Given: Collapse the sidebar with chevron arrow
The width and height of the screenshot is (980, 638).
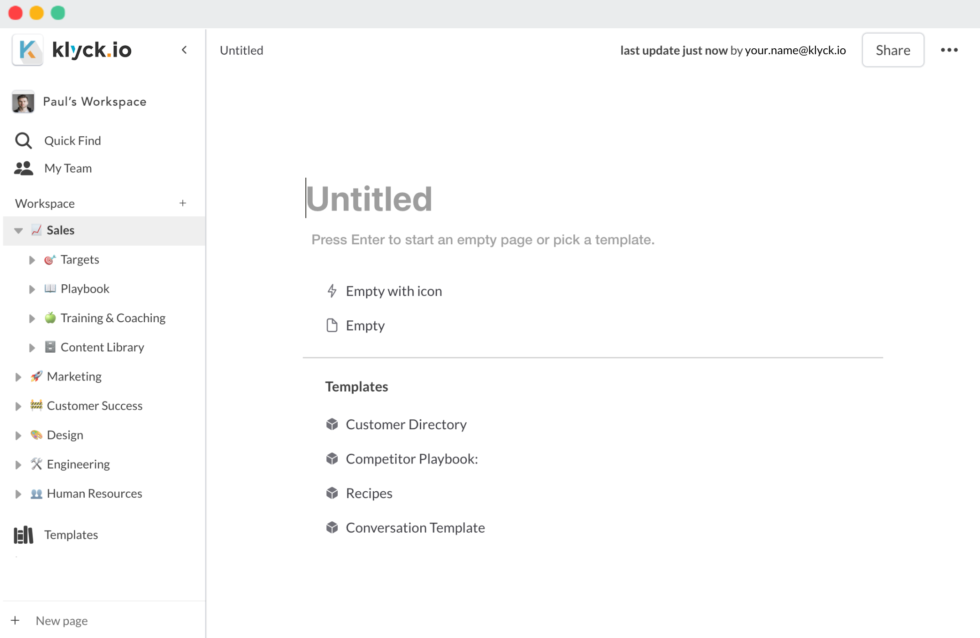Looking at the screenshot, I should [x=184, y=50].
